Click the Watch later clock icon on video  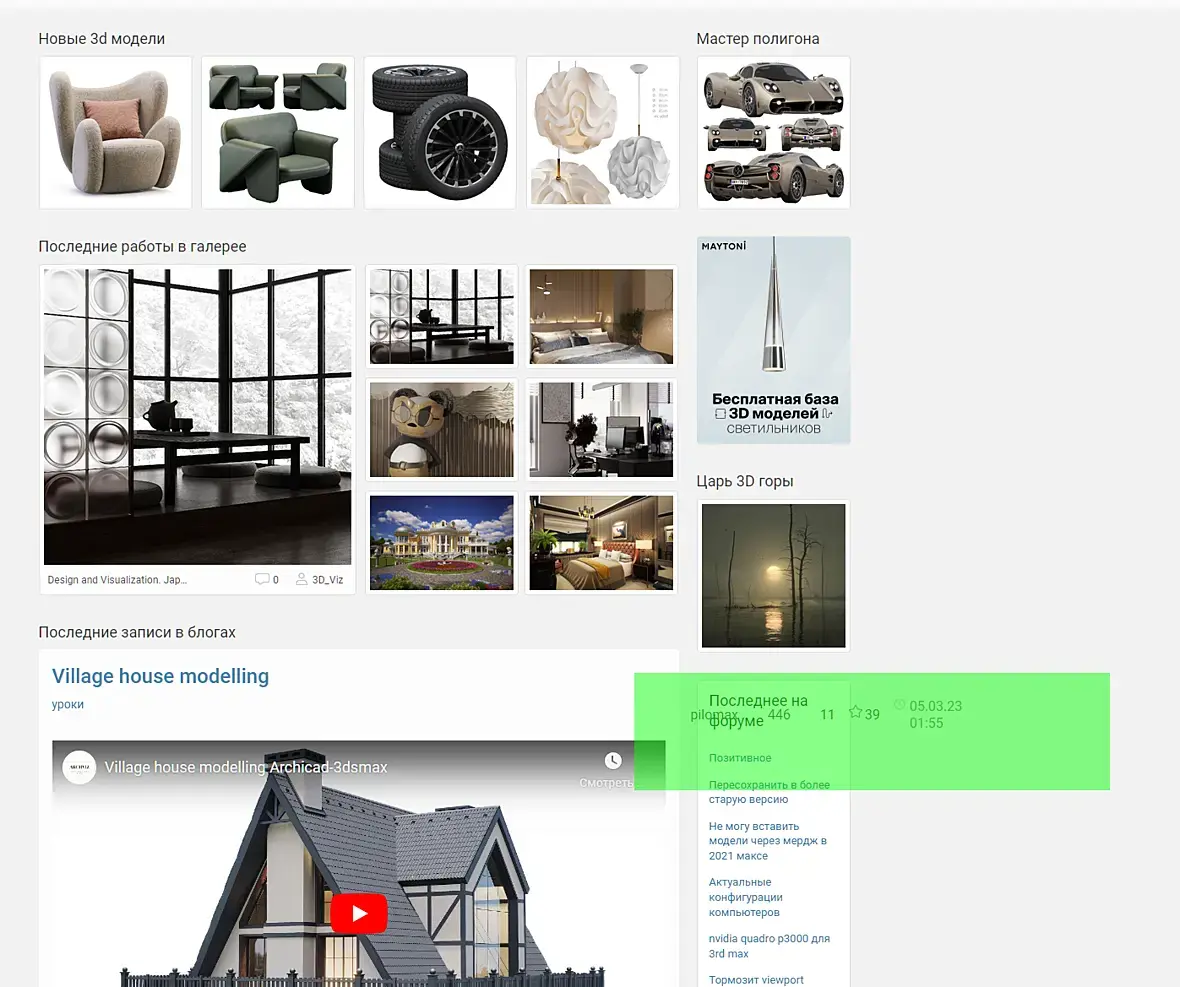point(613,761)
